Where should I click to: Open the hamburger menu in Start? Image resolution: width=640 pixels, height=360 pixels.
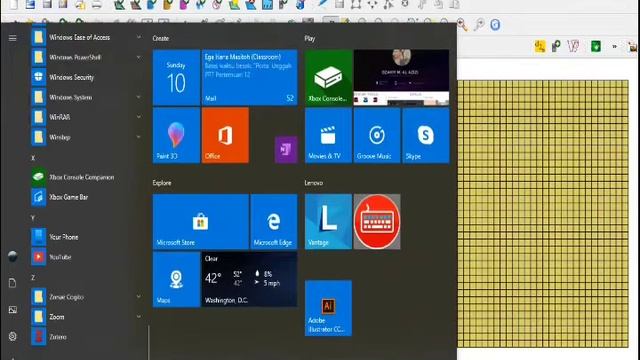coord(13,38)
